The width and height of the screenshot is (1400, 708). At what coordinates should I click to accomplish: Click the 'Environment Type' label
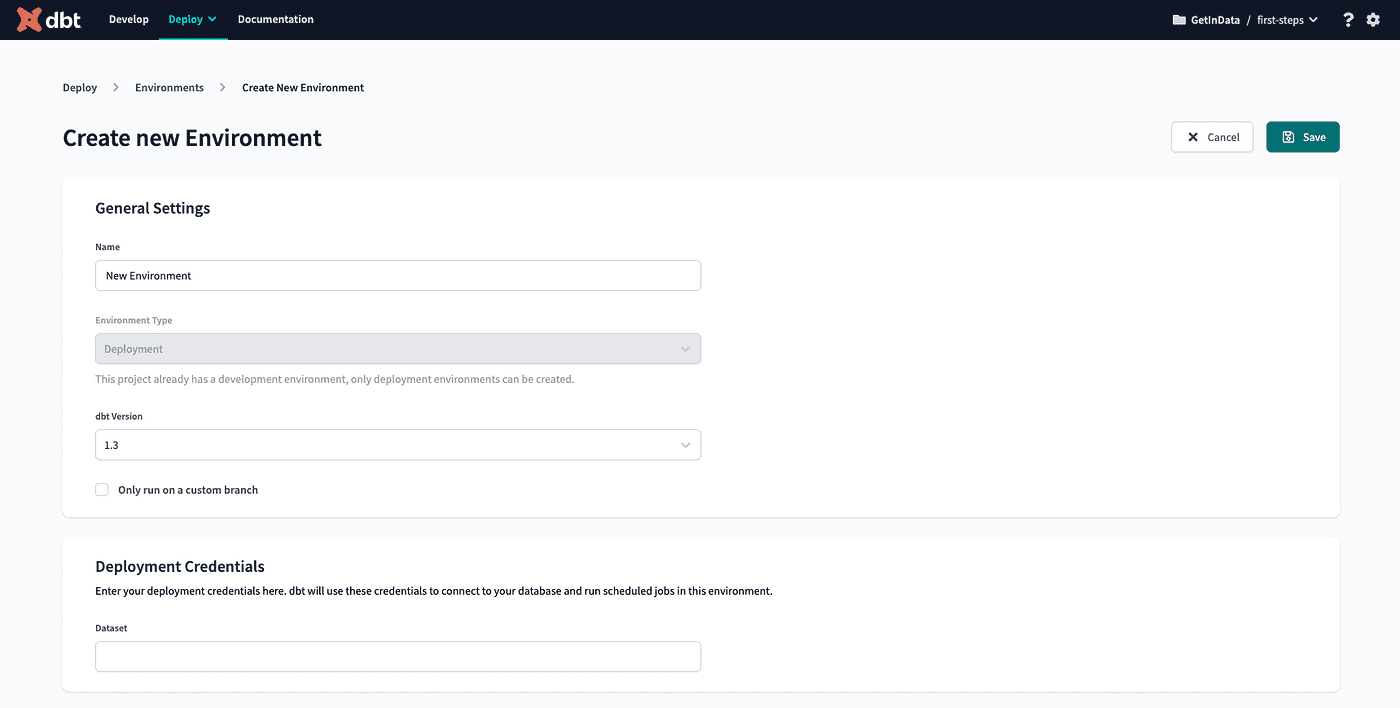(x=134, y=321)
